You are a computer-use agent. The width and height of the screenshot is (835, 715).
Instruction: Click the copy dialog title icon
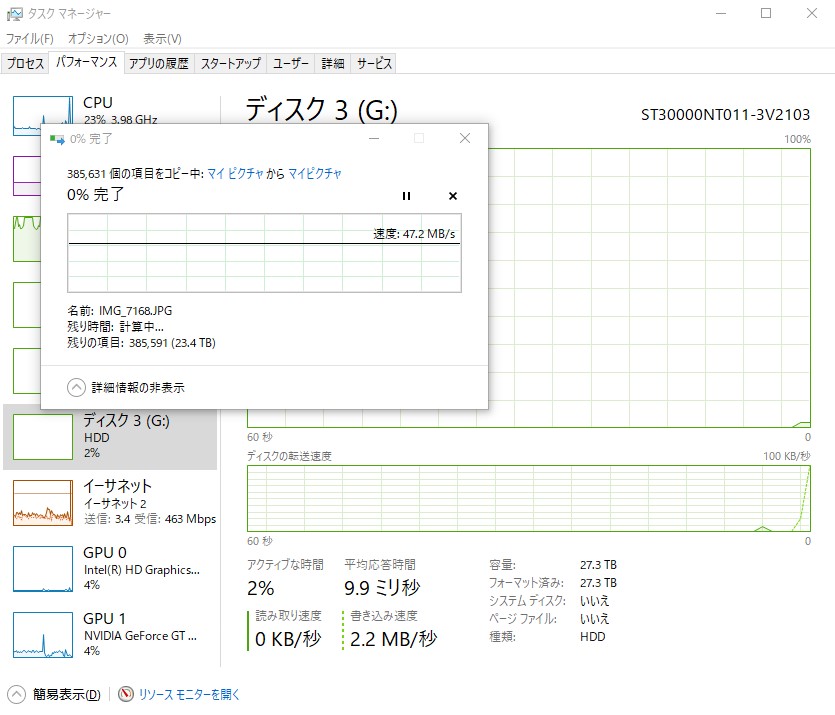point(57,139)
